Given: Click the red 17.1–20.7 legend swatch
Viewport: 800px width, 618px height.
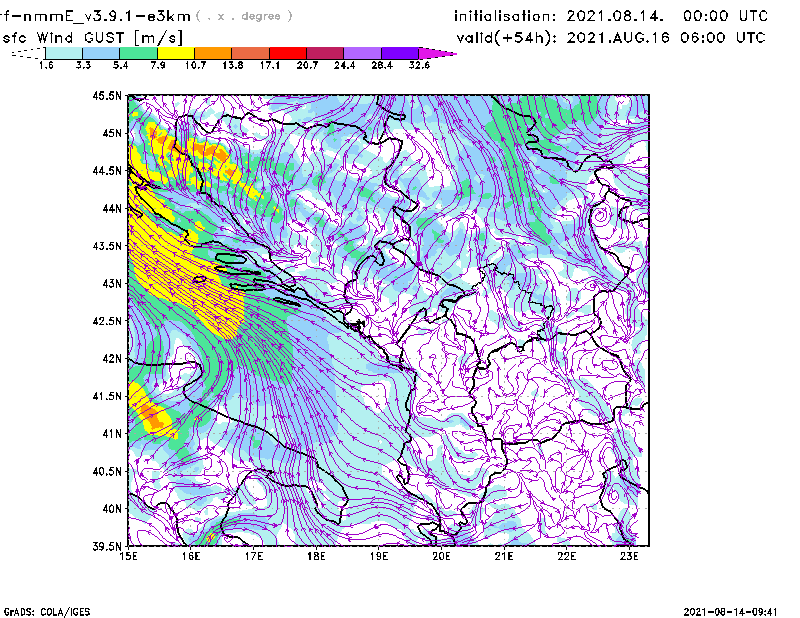Looking at the screenshot, I should coord(288,53).
